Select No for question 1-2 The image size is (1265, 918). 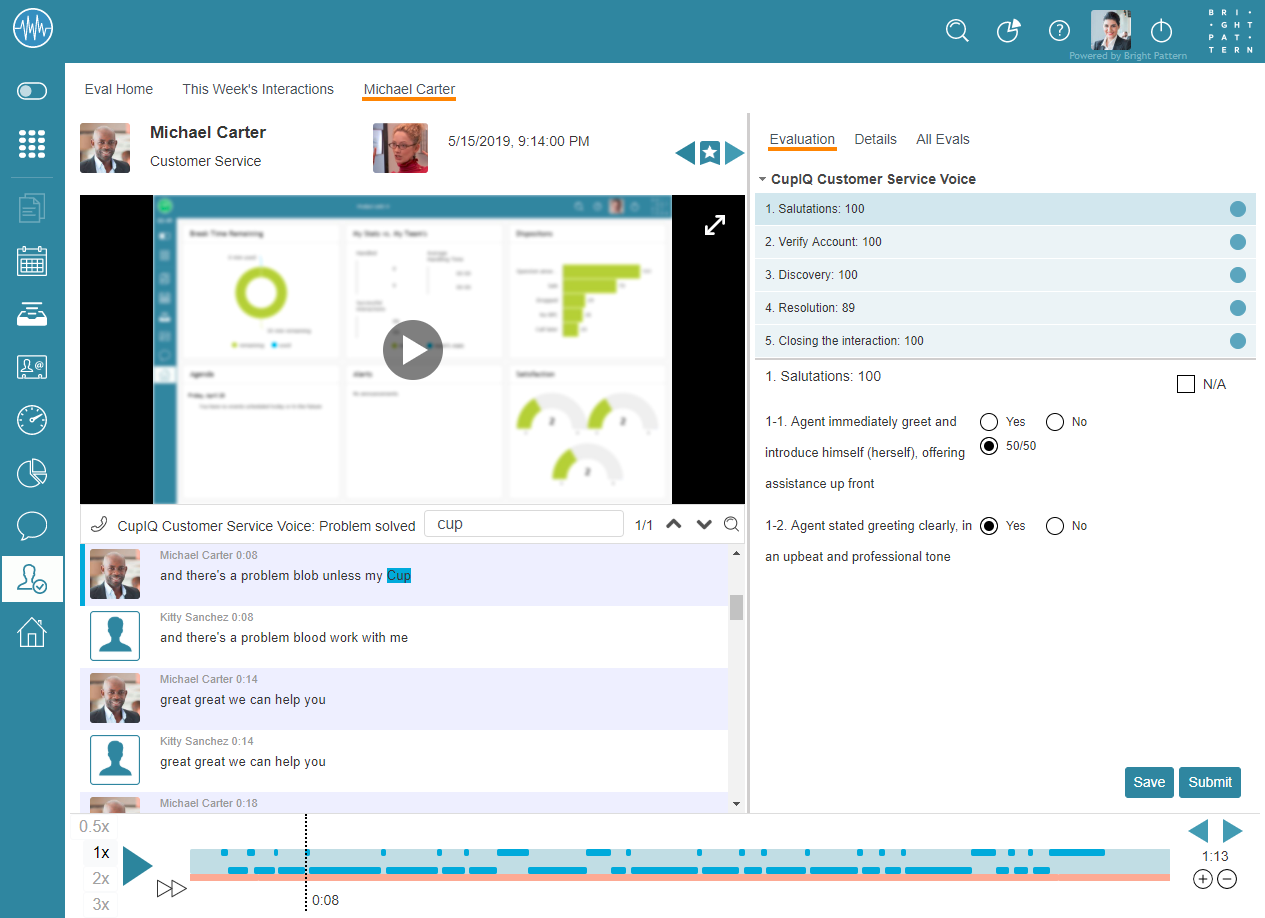(x=1054, y=526)
